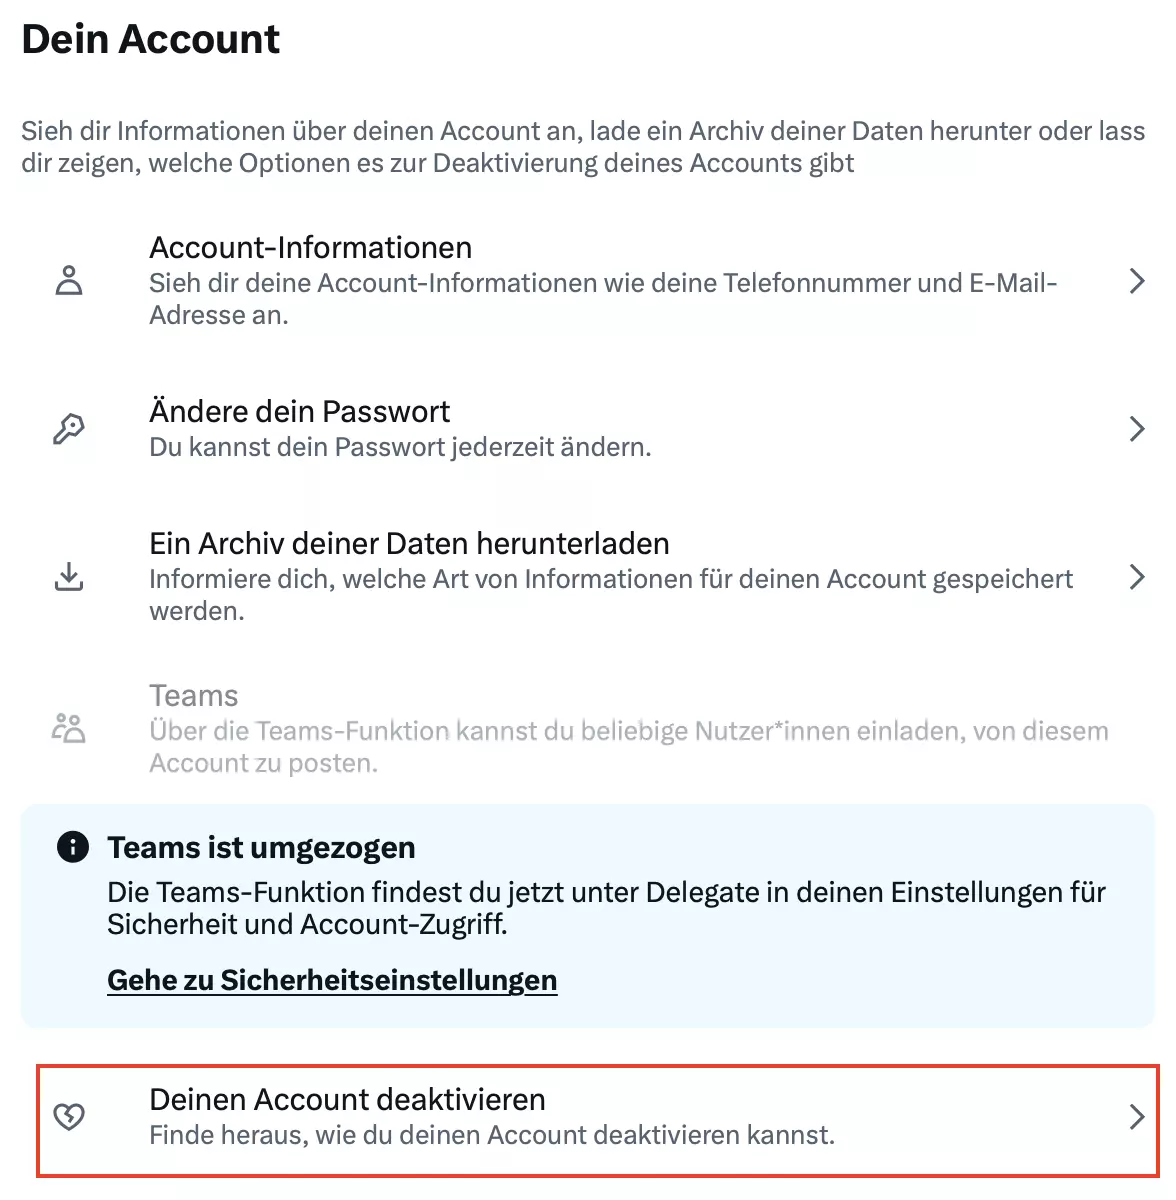The height and width of the screenshot is (1200, 1176).
Task: Select the account description paragraph text
Action: tap(582, 146)
